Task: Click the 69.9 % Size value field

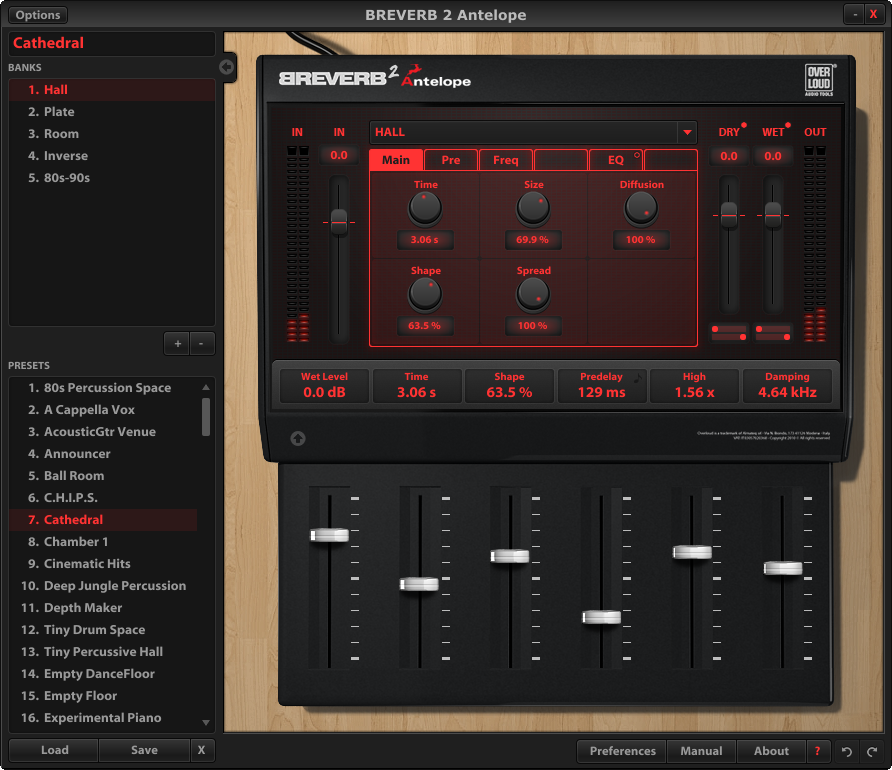Action: [x=533, y=240]
